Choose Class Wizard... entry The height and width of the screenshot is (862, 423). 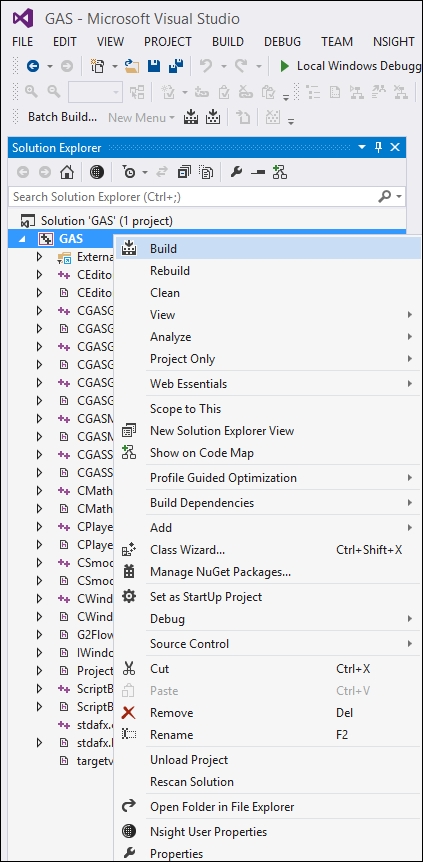pos(267,550)
